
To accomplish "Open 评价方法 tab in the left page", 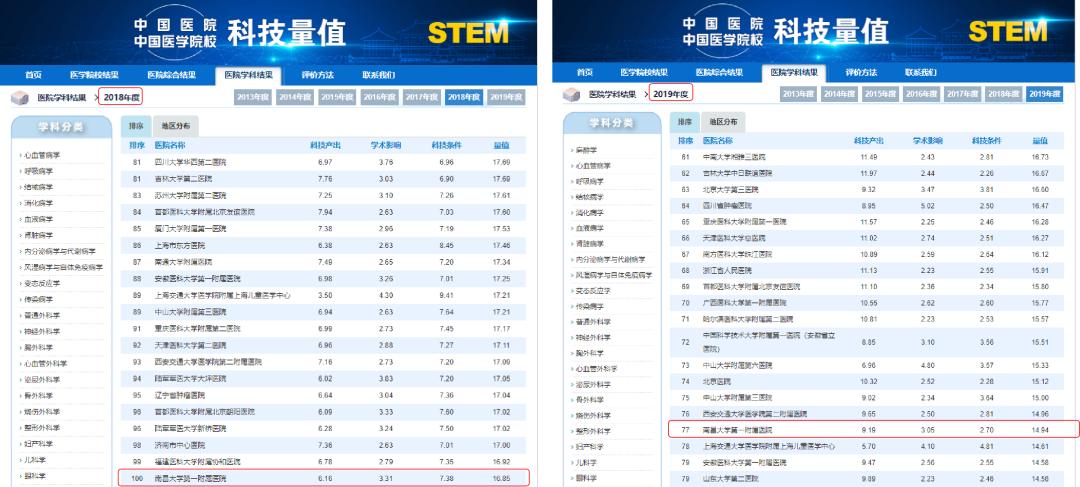I will 318,75.
